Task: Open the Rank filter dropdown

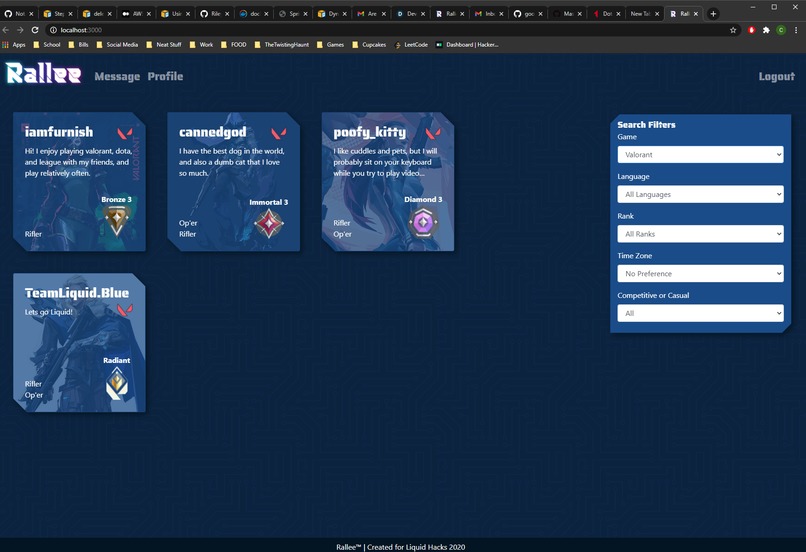Action: tap(700, 233)
